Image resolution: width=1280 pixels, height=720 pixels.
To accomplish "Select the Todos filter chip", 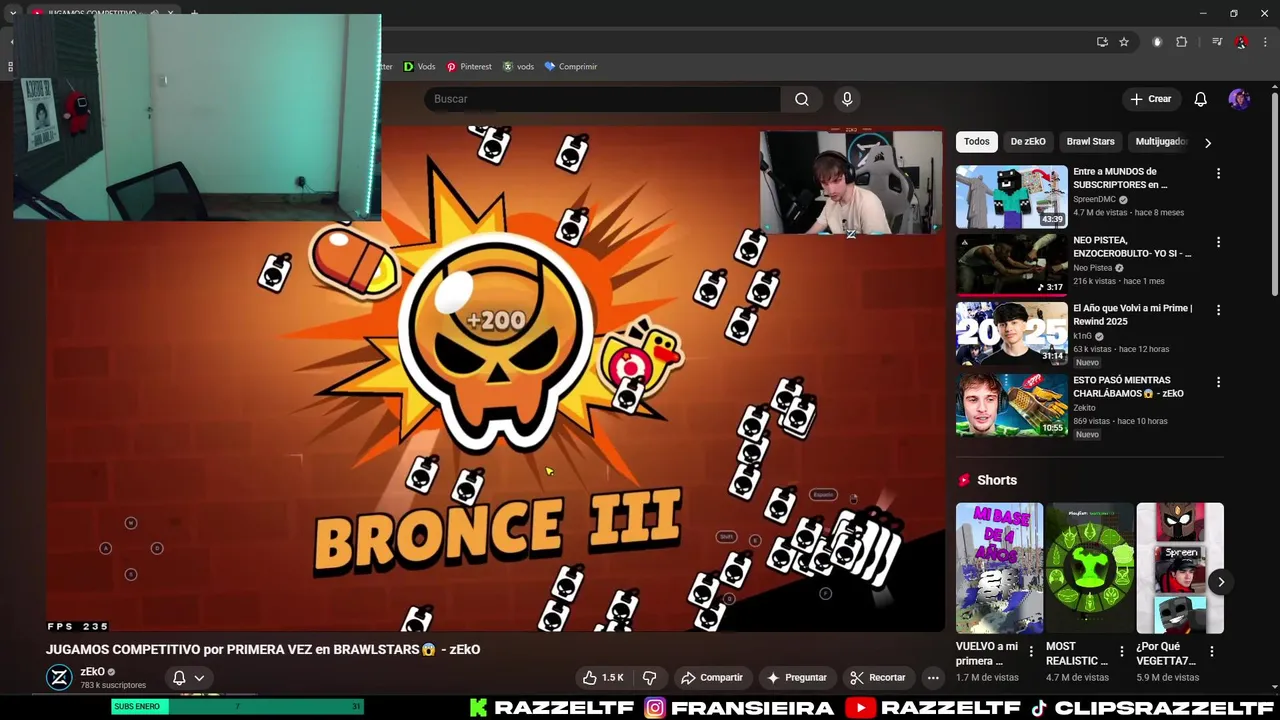I will coord(977,142).
